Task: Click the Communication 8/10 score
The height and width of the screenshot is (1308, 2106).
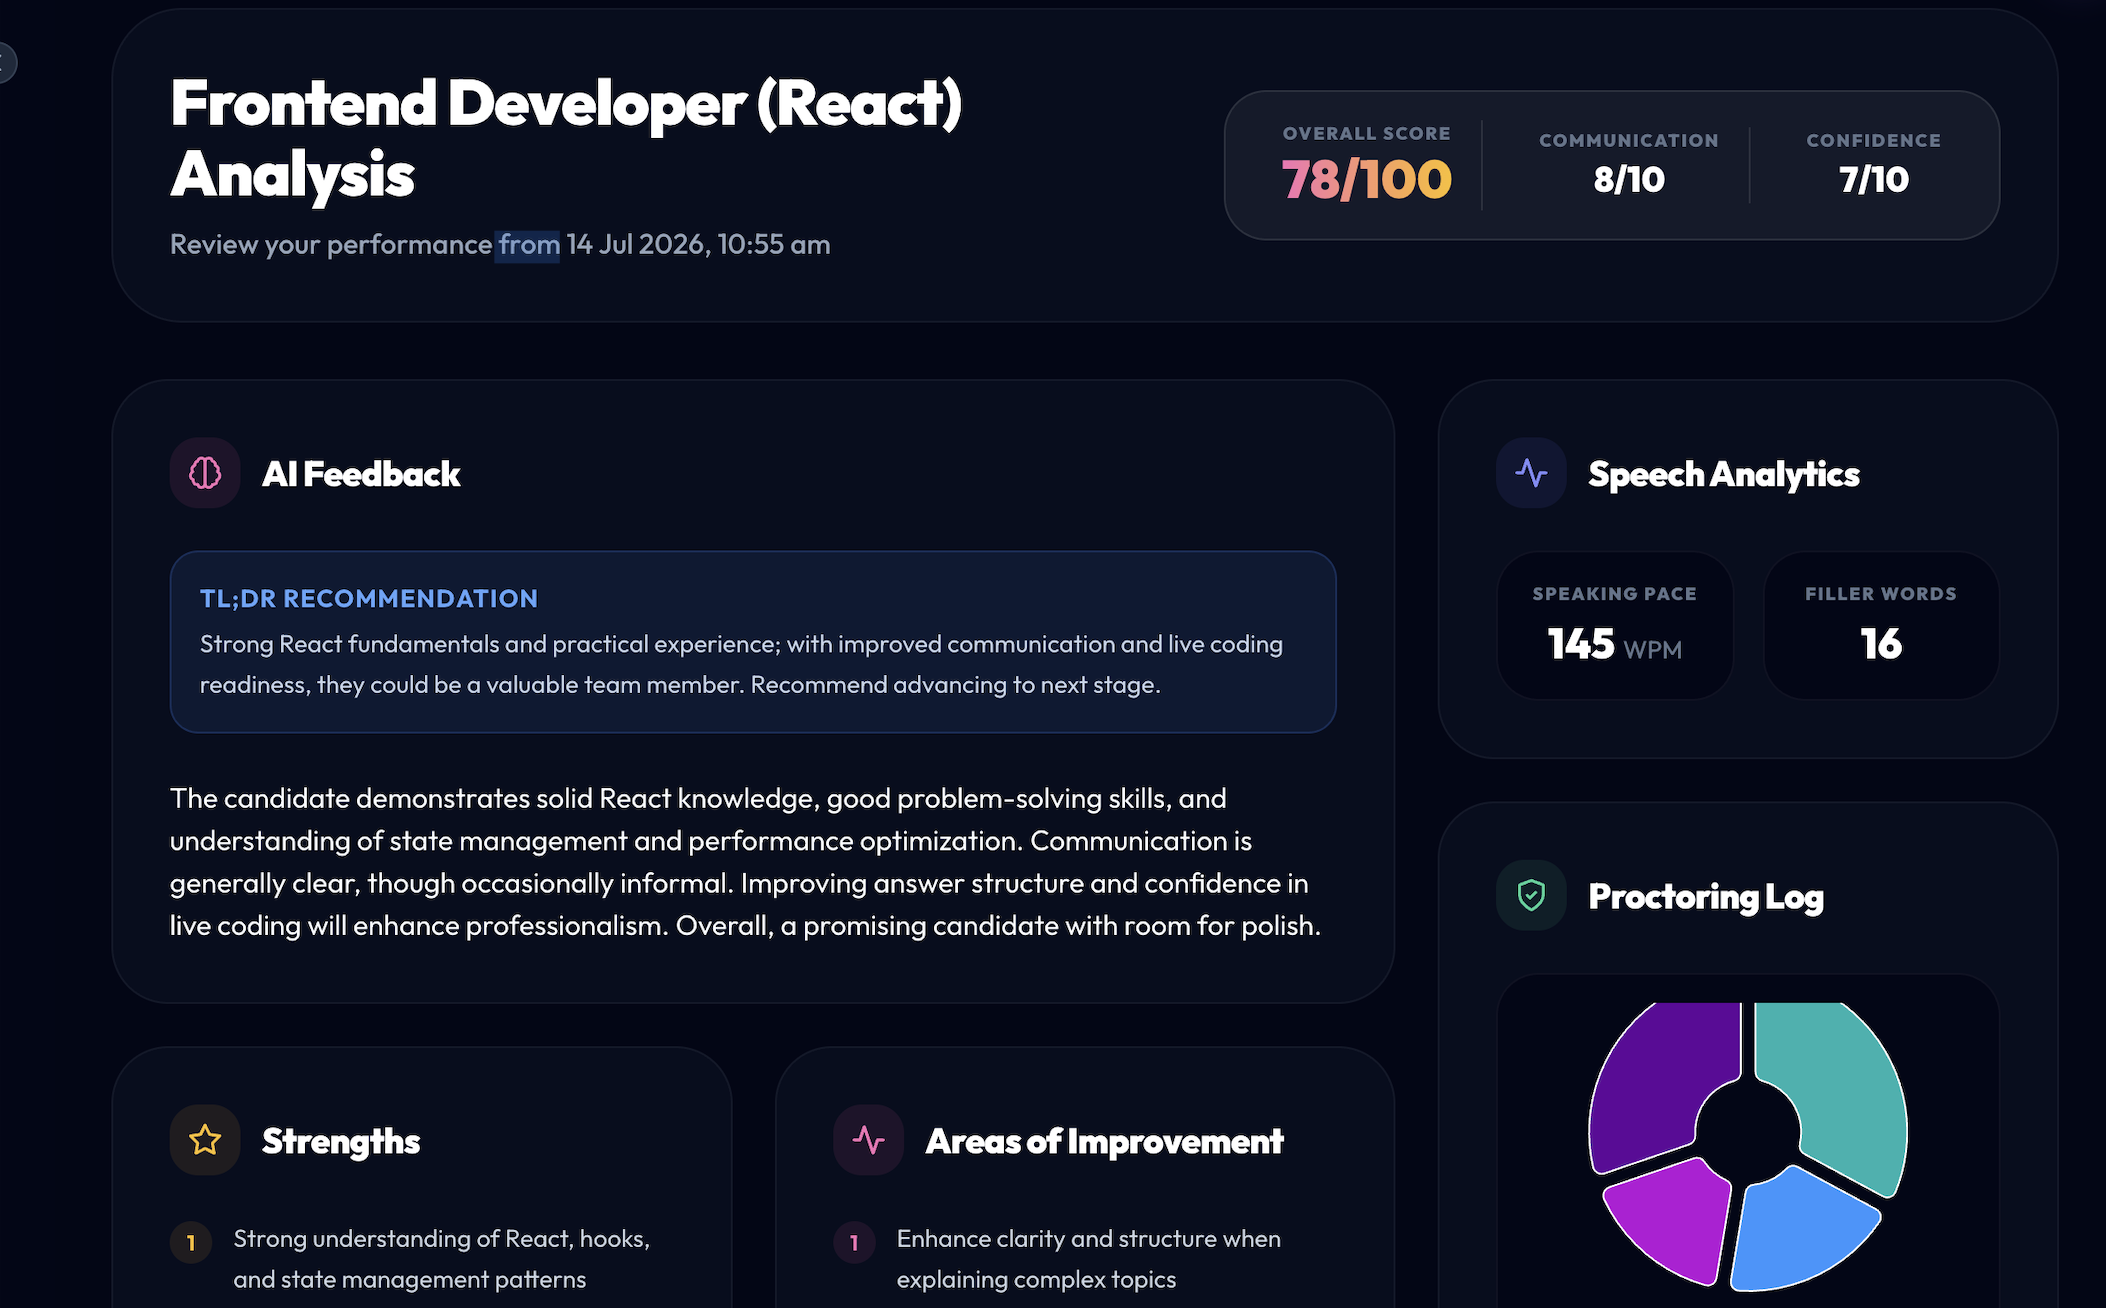Action: coord(1629,180)
